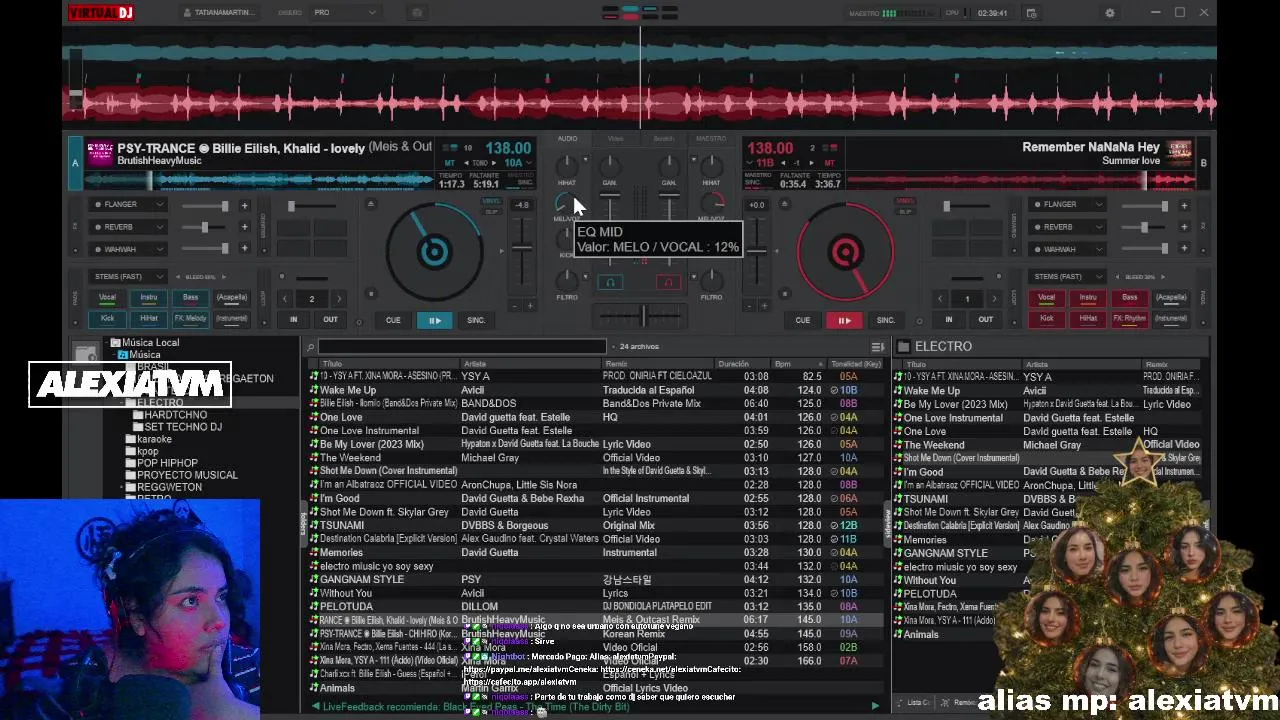Double the loop length with right arrow on deck A
The image size is (1280, 720).
click(x=338, y=299)
